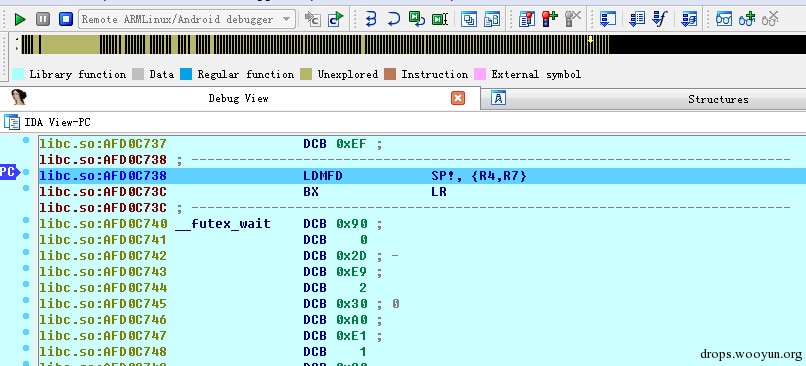Screen dimensions: 806x366
Task: Pause the debugged process
Action: point(43,20)
